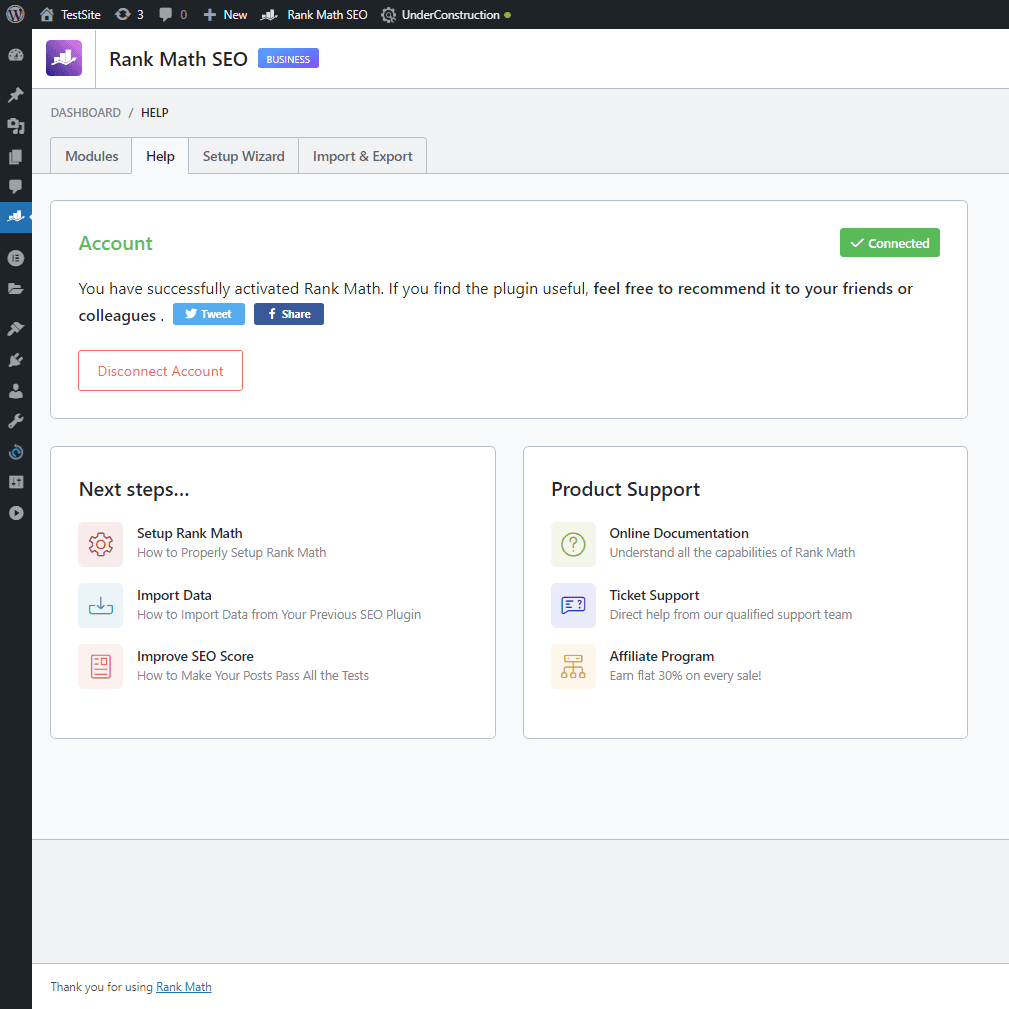Click 'How to Make Your Posts Pass All the Tests'
The width and height of the screenshot is (1009, 1009).
pyautogui.click(x=253, y=676)
